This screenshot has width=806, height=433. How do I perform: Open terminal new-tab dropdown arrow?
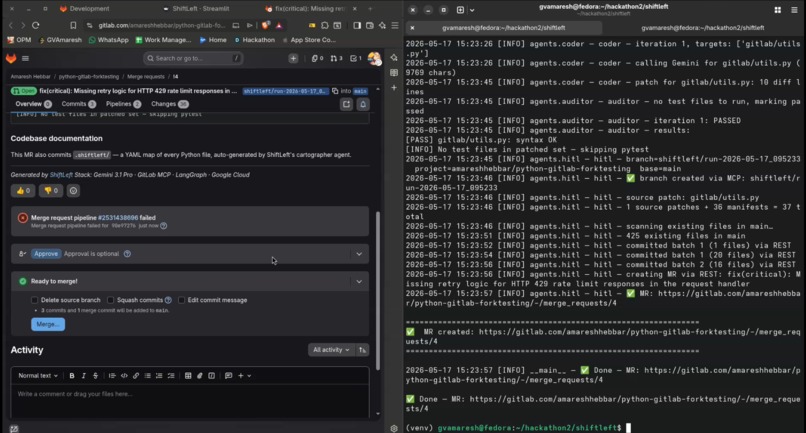[x=472, y=10]
